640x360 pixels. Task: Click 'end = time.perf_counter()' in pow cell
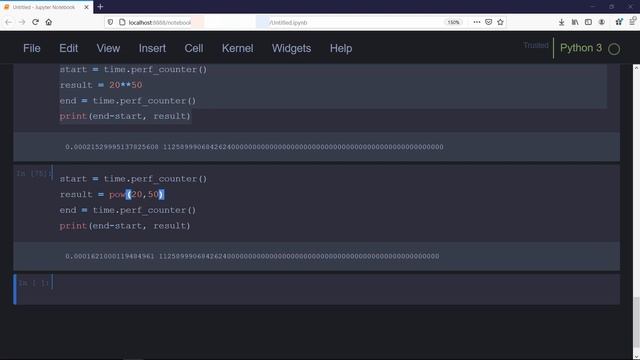pos(128,210)
